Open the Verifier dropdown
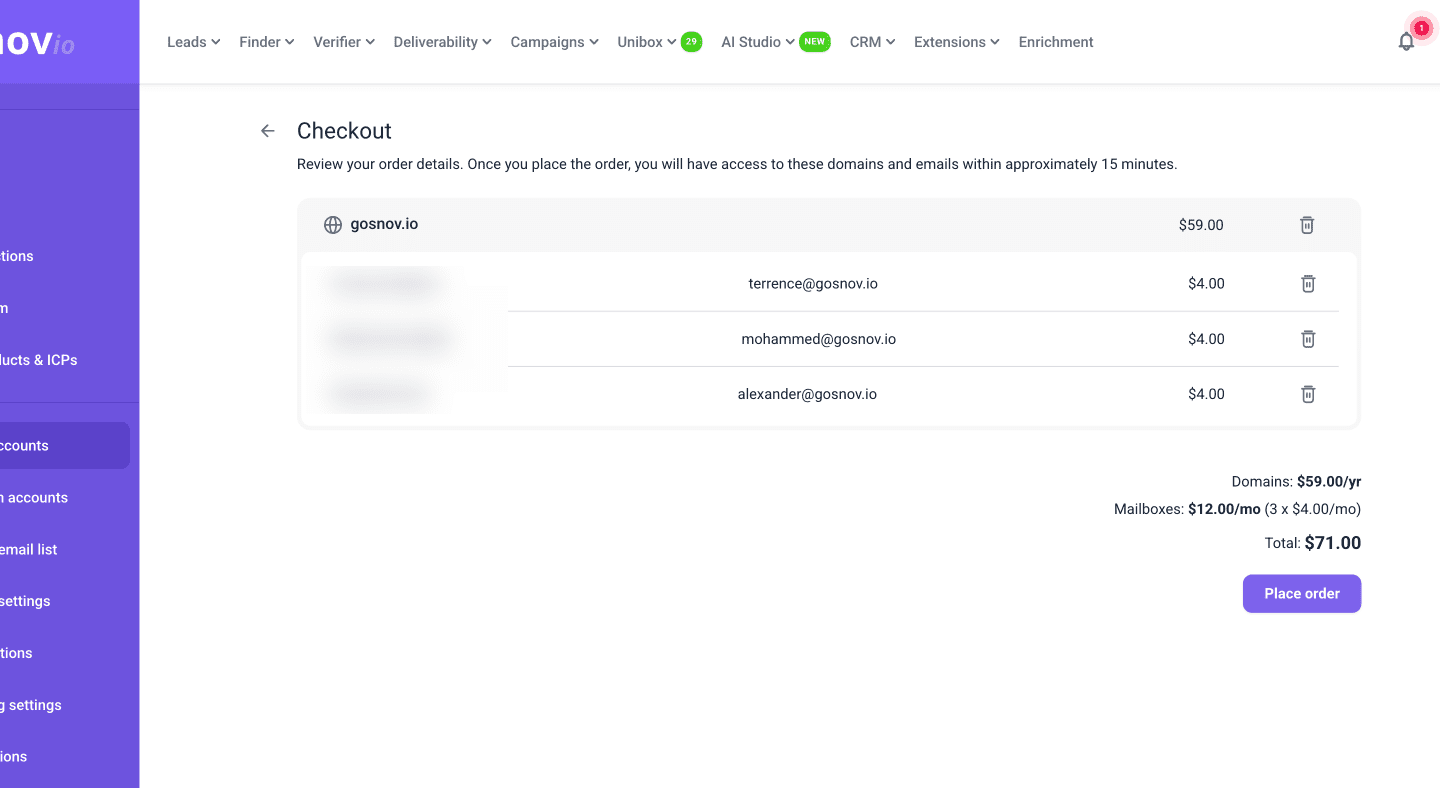Screen dimensions: 1440x788 click(x=343, y=42)
